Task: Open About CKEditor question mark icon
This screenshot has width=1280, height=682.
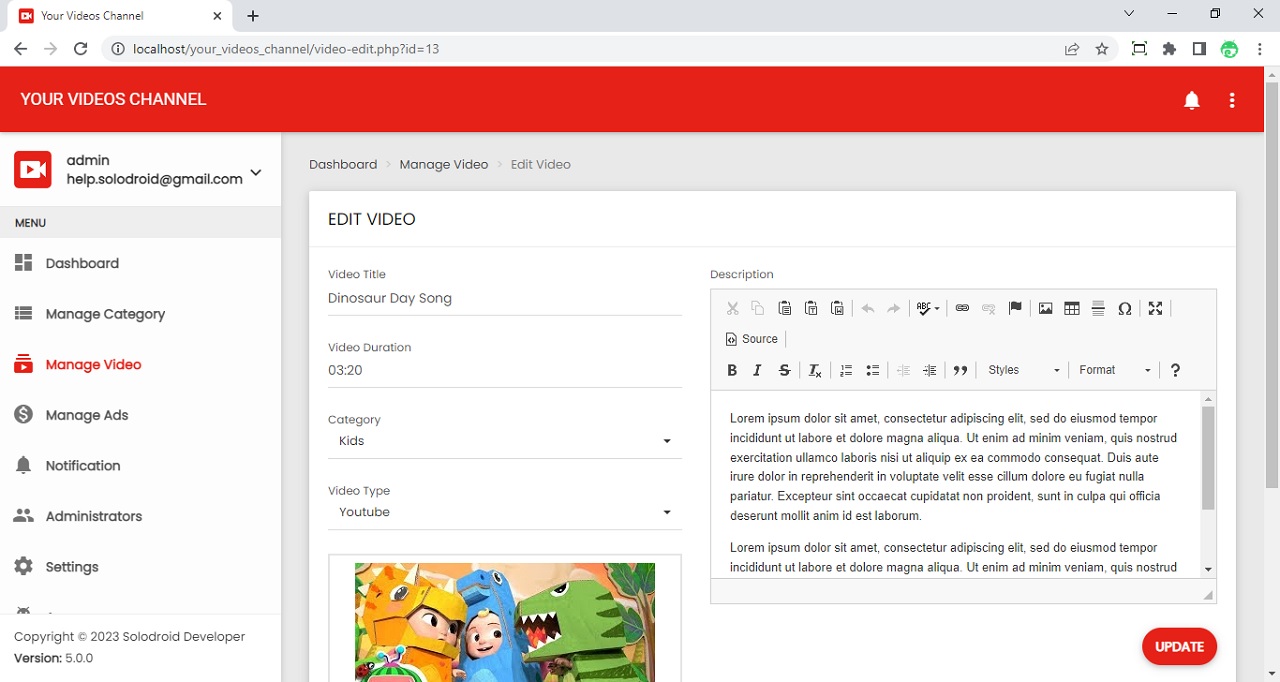Action: pyautogui.click(x=1175, y=370)
